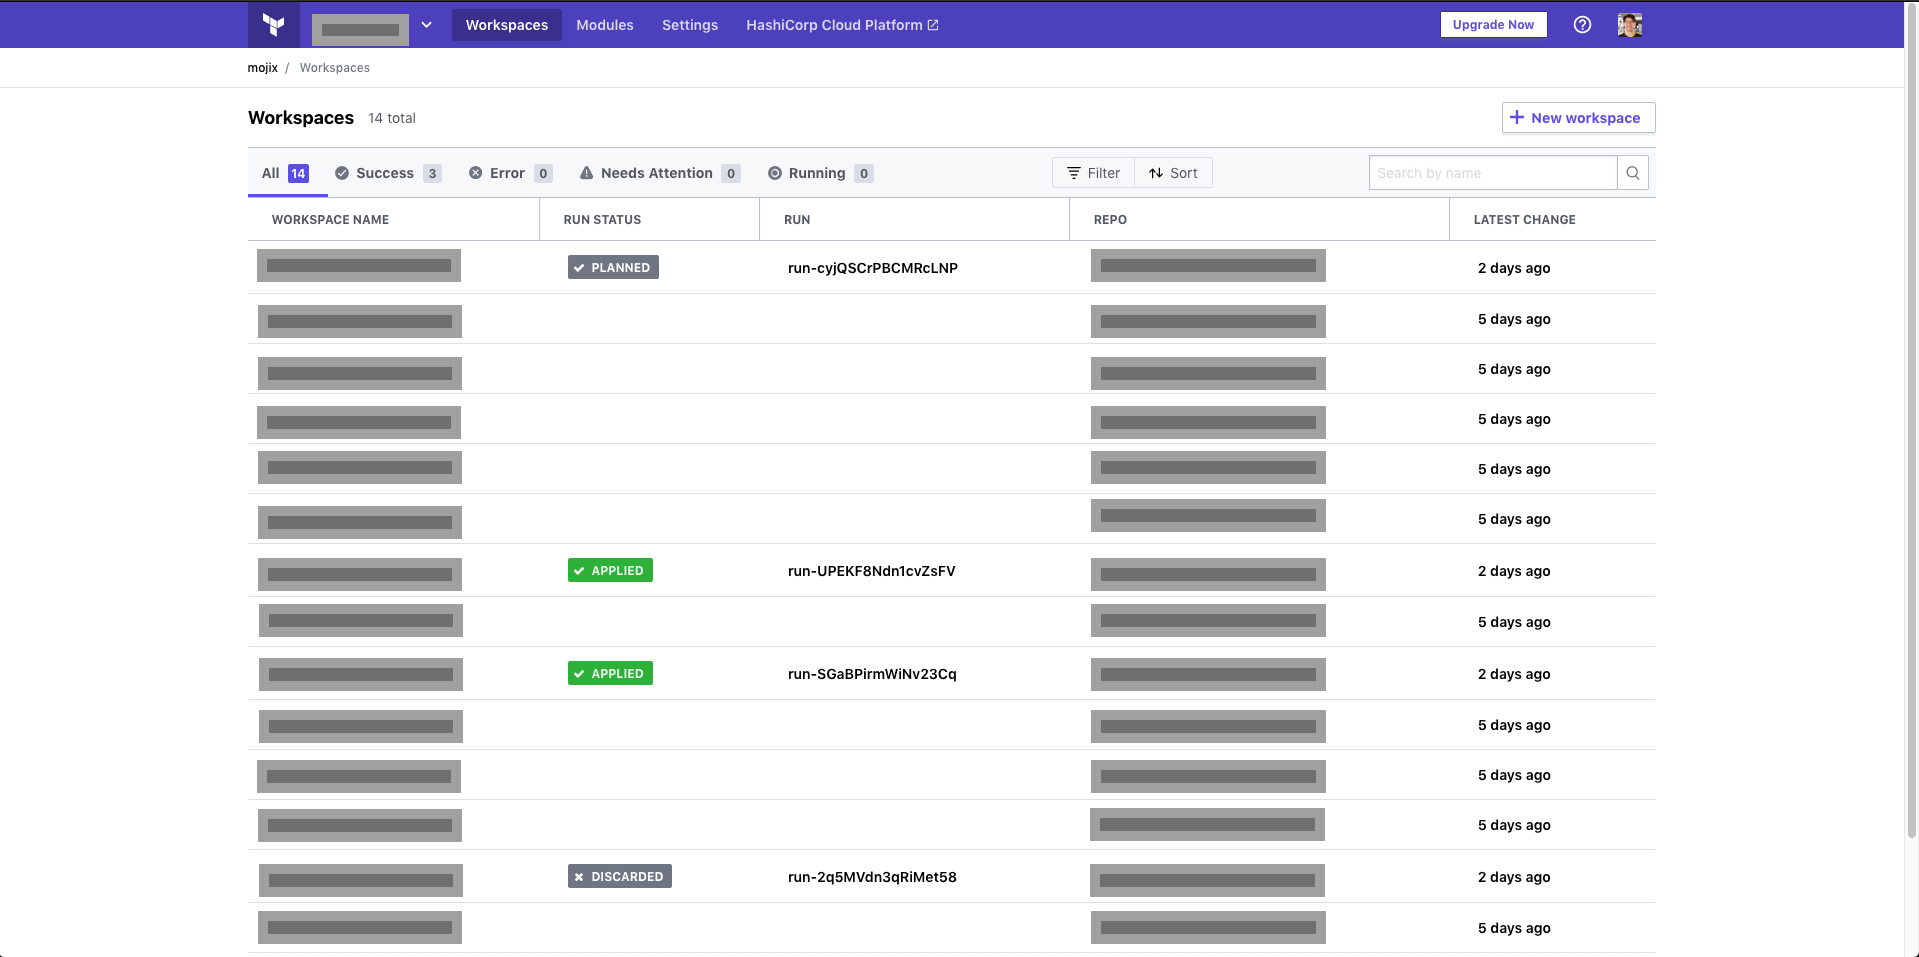Click the Upgrade Now button
Image resolution: width=1919 pixels, height=957 pixels.
[x=1493, y=25]
